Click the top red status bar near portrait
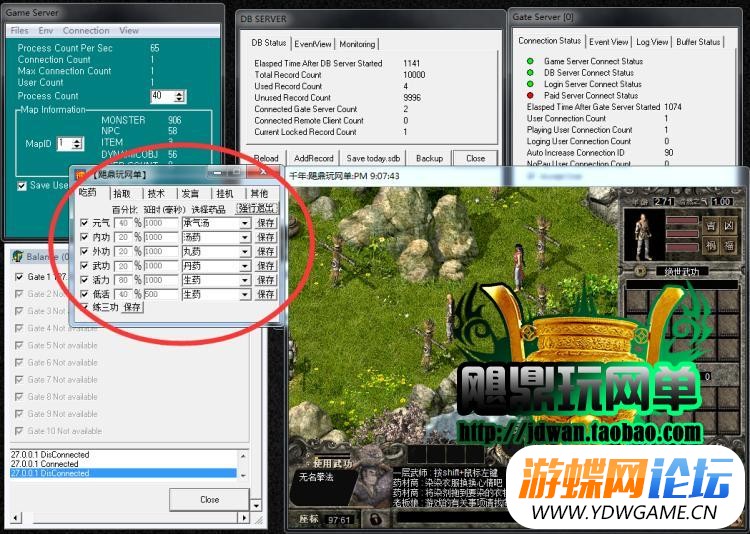 pos(682,221)
